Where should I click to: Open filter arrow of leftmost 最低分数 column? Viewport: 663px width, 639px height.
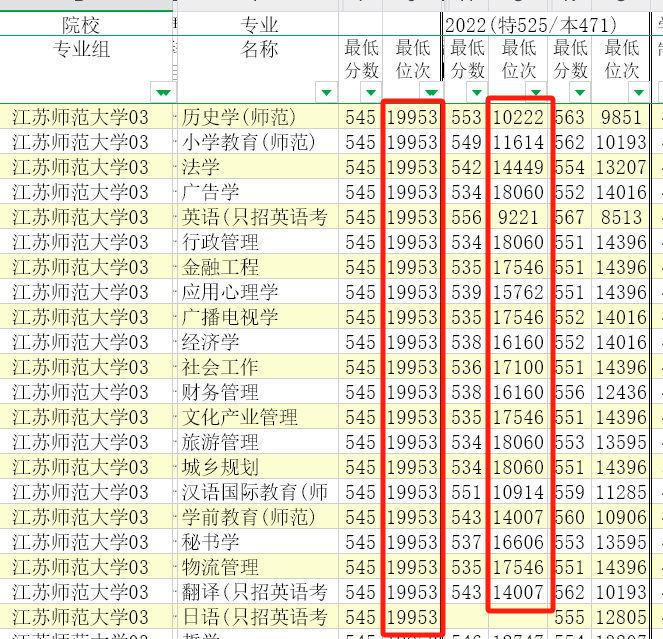point(371,93)
